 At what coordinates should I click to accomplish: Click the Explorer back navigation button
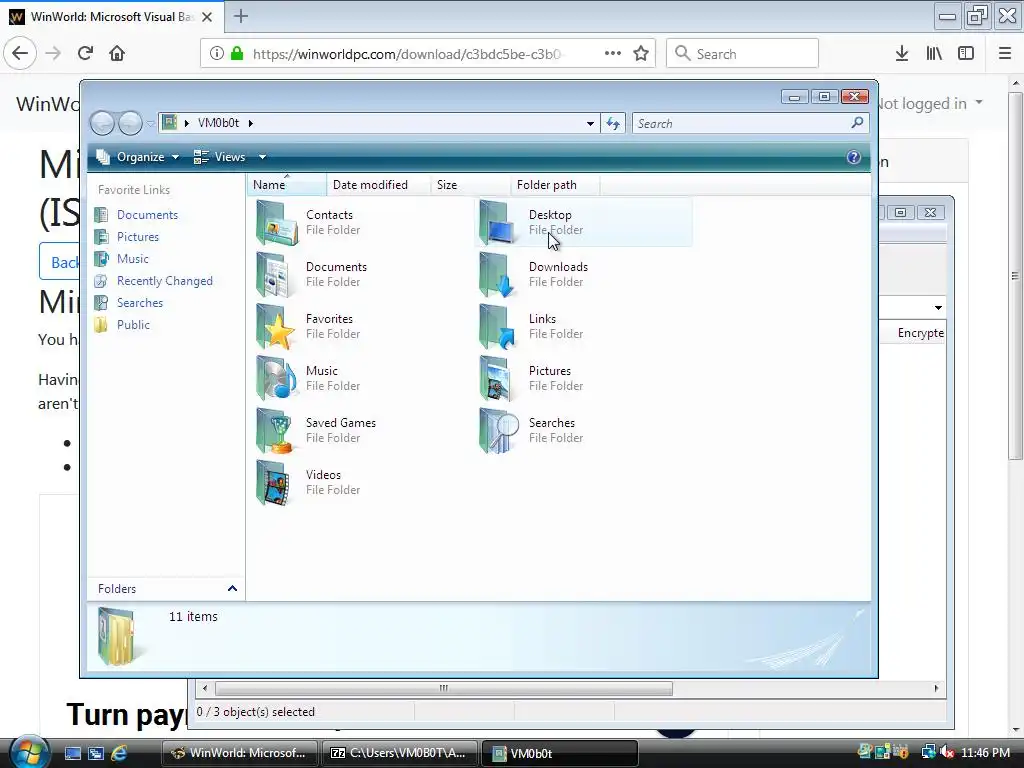tap(102, 123)
